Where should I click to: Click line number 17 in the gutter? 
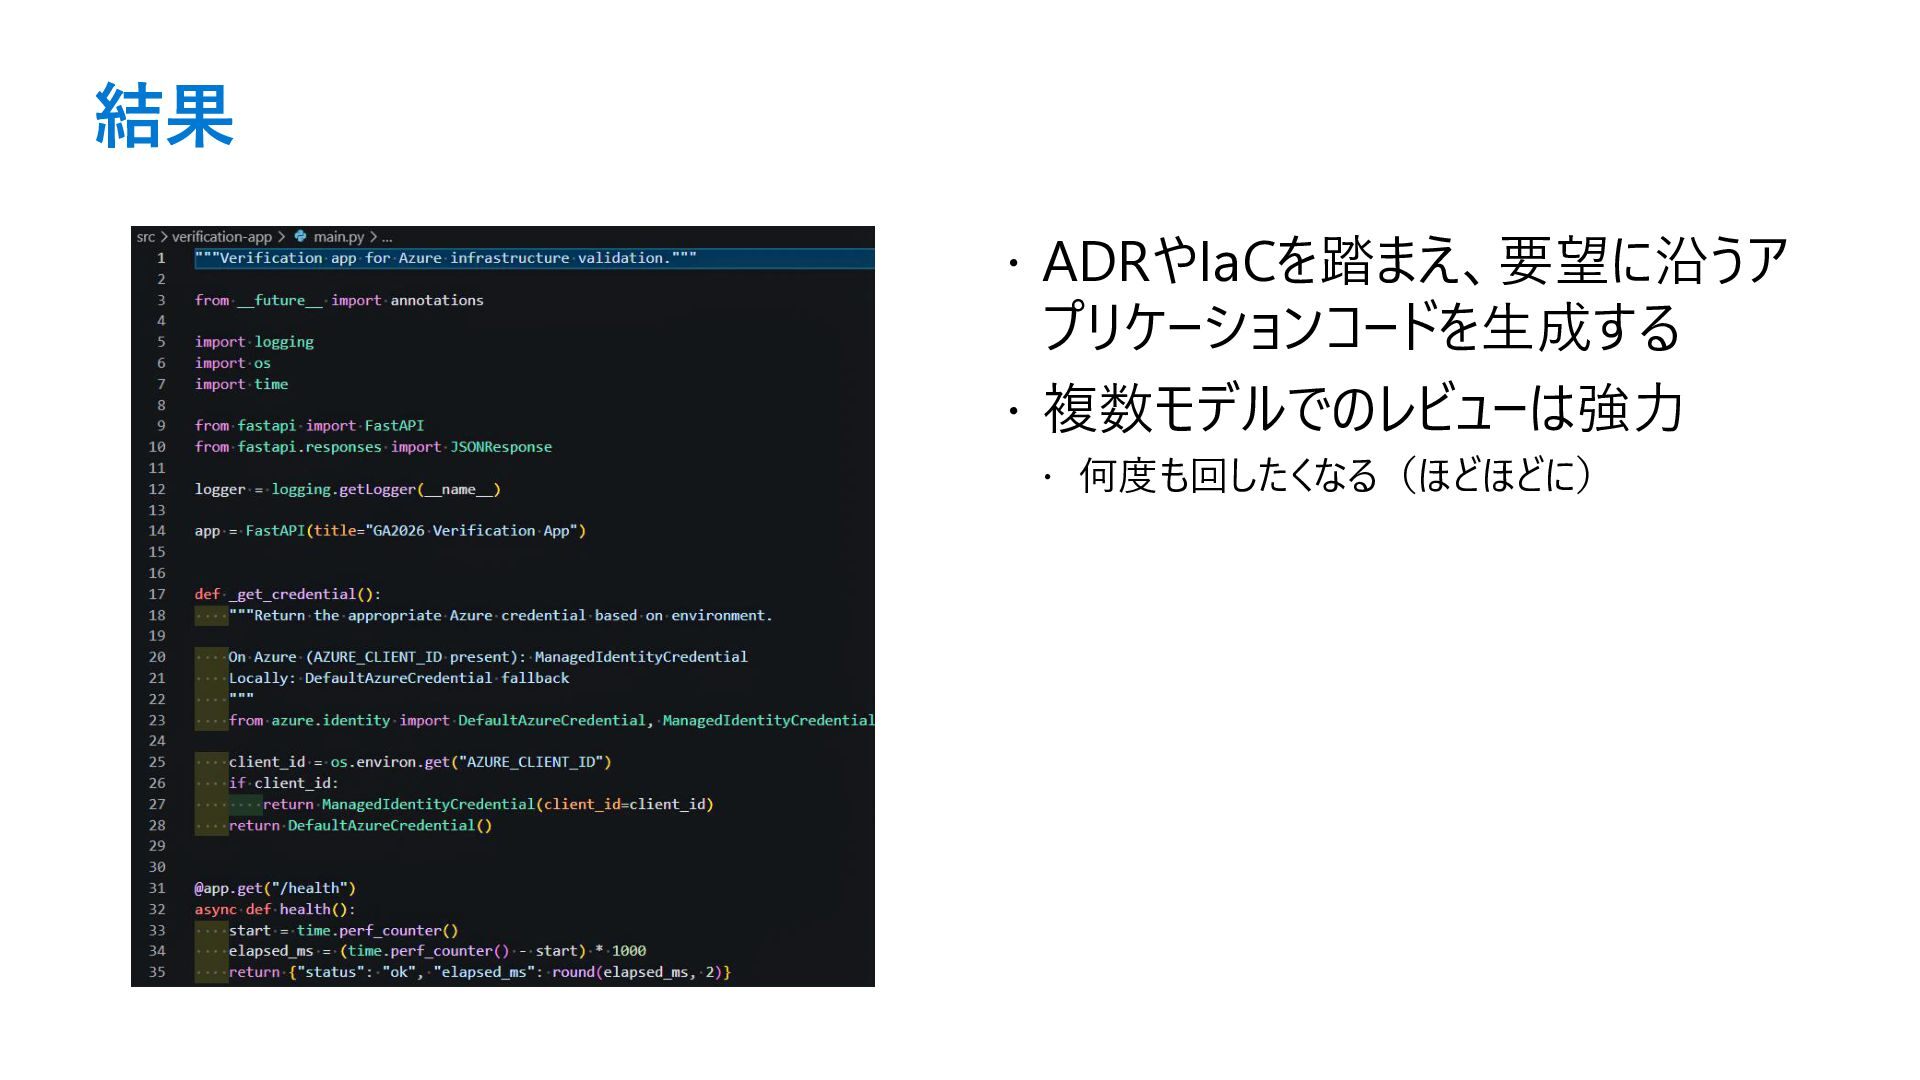(x=157, y=594)
